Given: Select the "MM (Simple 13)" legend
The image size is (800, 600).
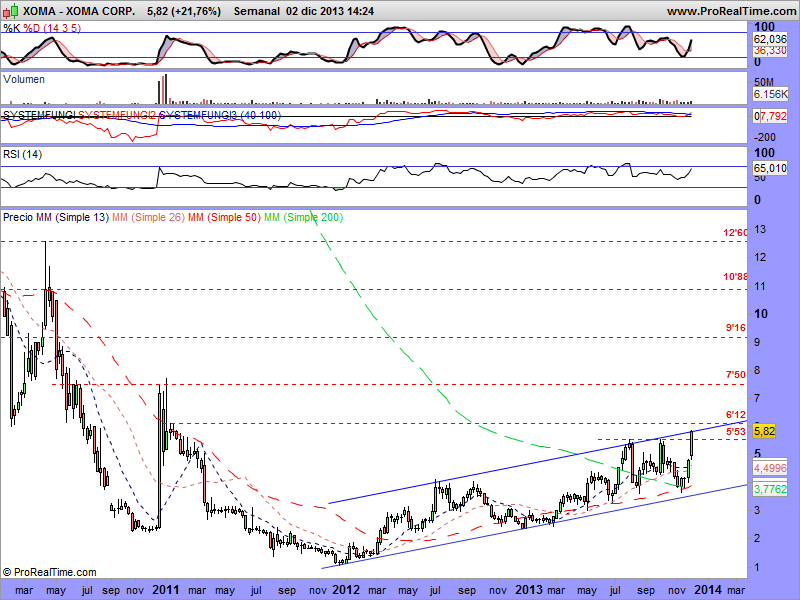Looking at the screenshot, I should [x=72, y=217].
